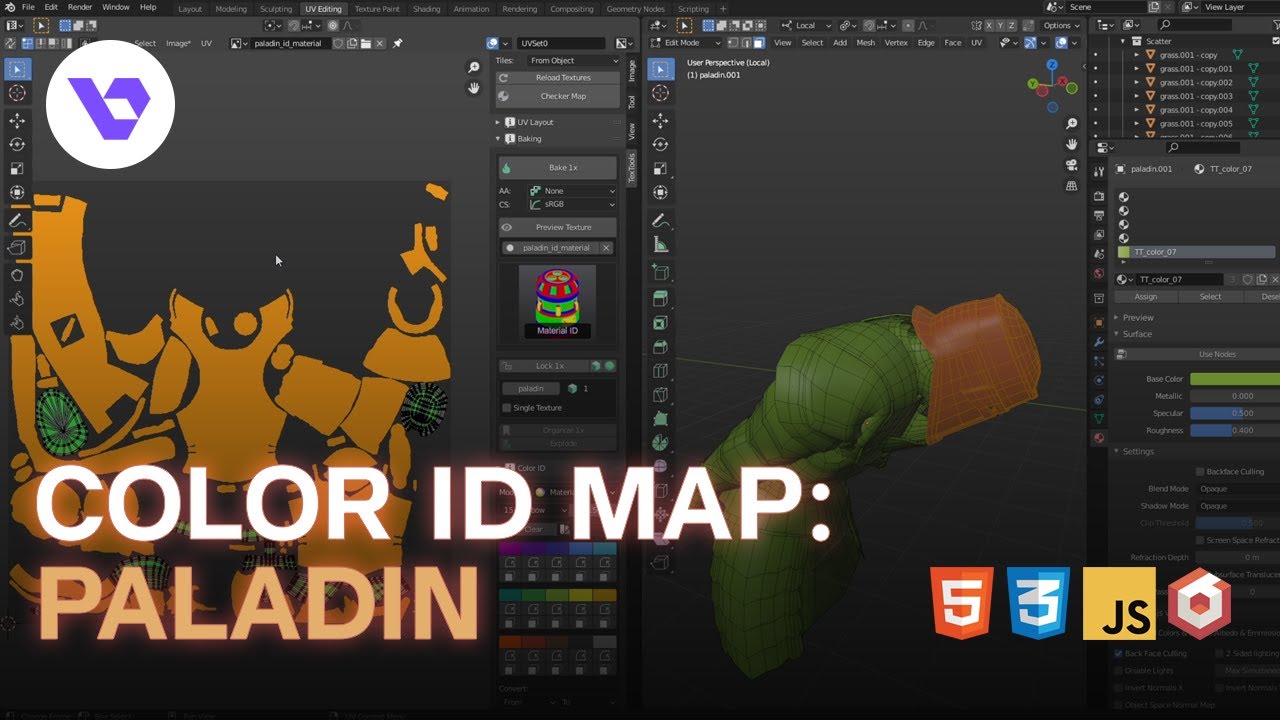Image resolution: width=1280 pixels, height=720 pixels.
Task: Click the pan hand icon in 3D viewport
Action: [1072, 144]
